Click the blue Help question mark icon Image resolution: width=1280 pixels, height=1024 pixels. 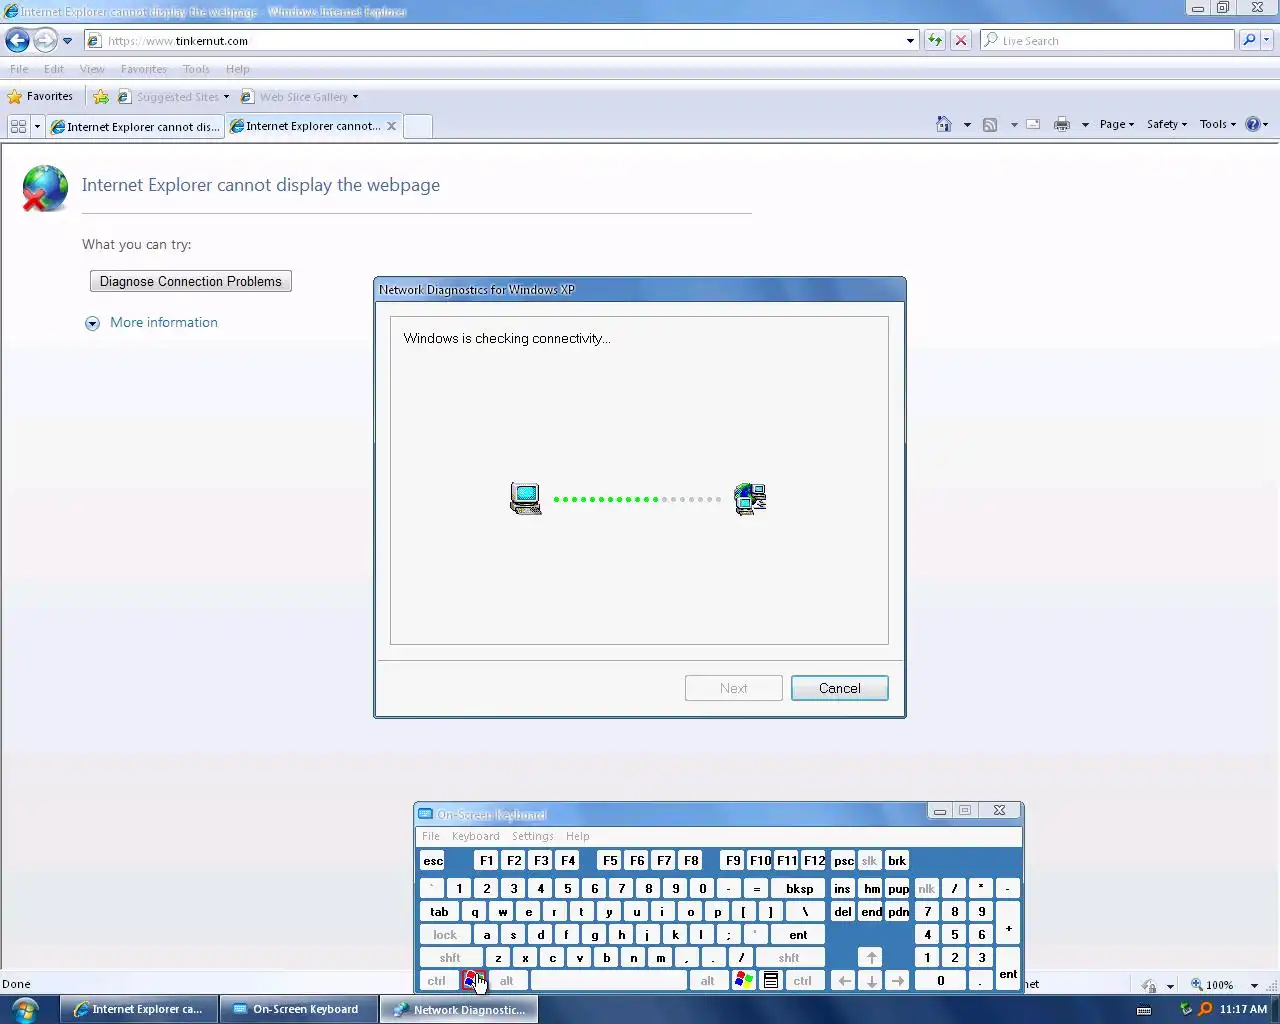pos(1252,125)
